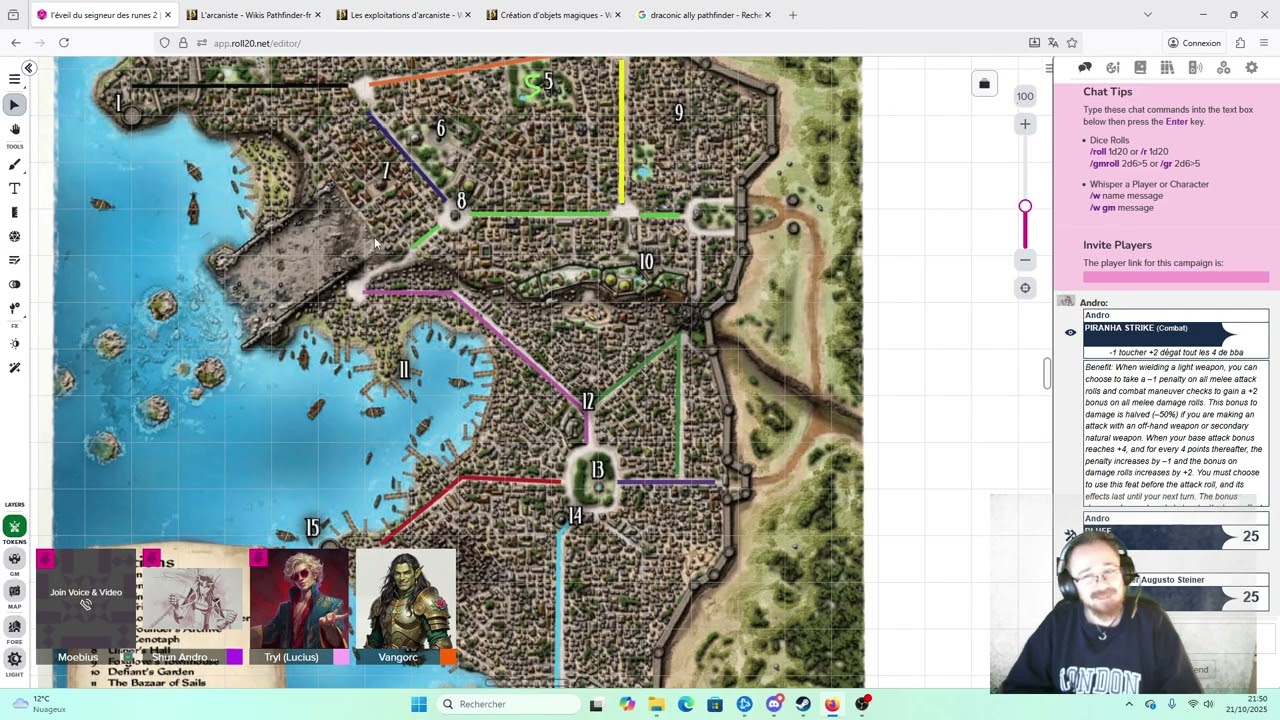The image size is (1280, 720).
Task: Select the Text tool
Action: pos(14,189)
